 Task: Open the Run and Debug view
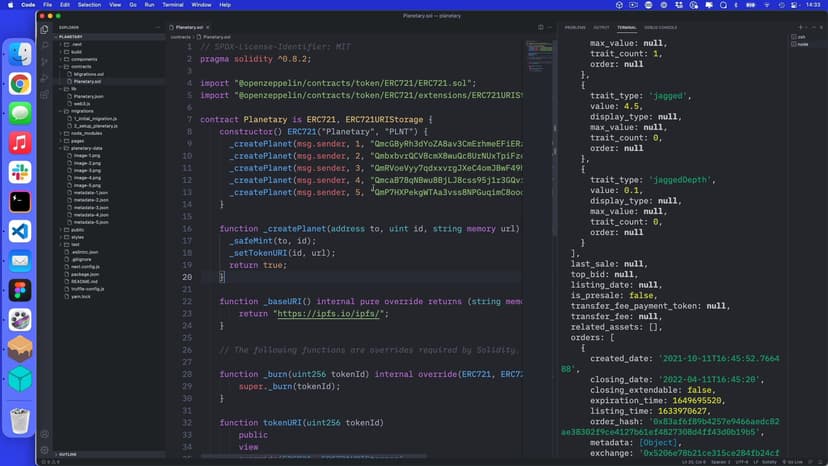coord(45,76)
